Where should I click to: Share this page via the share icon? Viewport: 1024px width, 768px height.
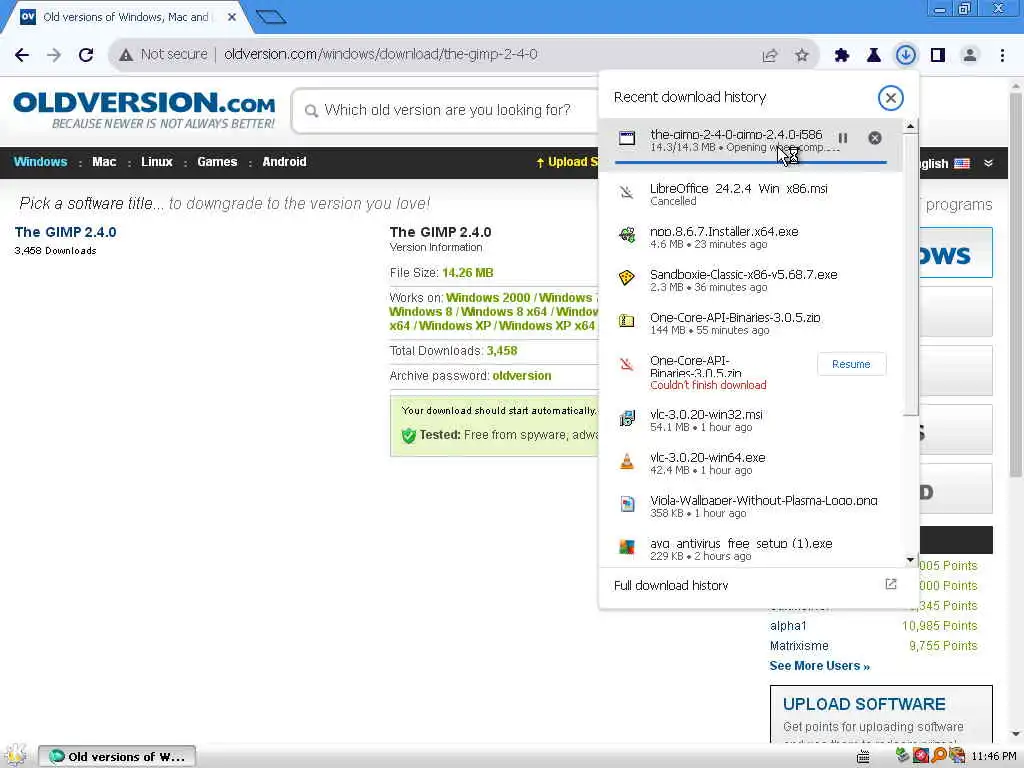click(770, 56)
